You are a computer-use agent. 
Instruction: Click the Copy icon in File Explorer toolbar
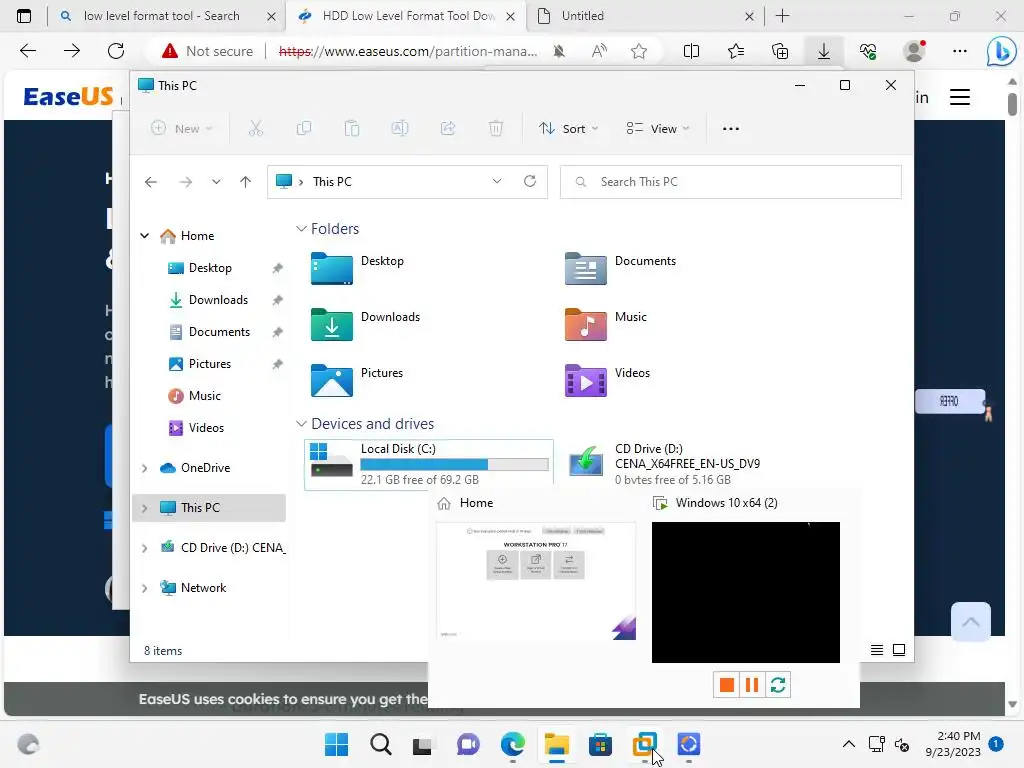click(x=304, y=129)
